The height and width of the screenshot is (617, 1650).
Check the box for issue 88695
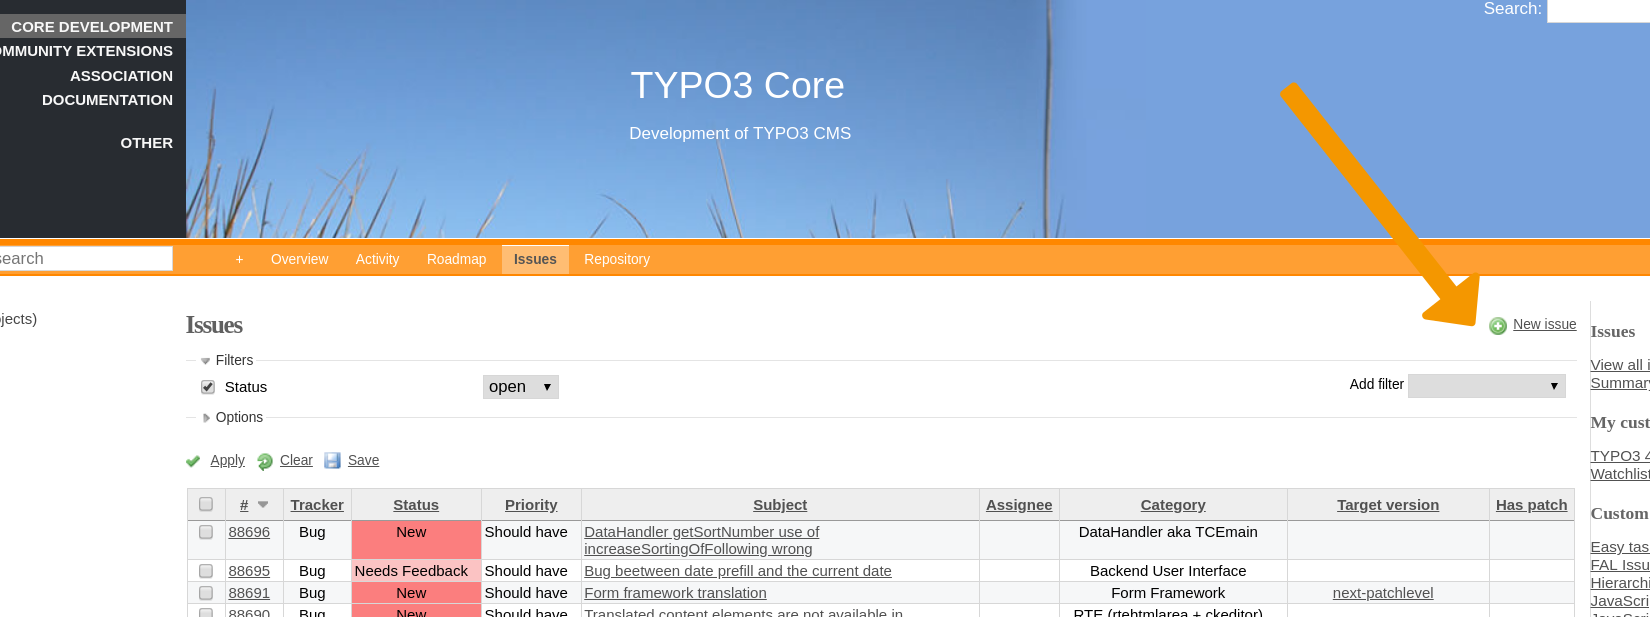(206, 571)
